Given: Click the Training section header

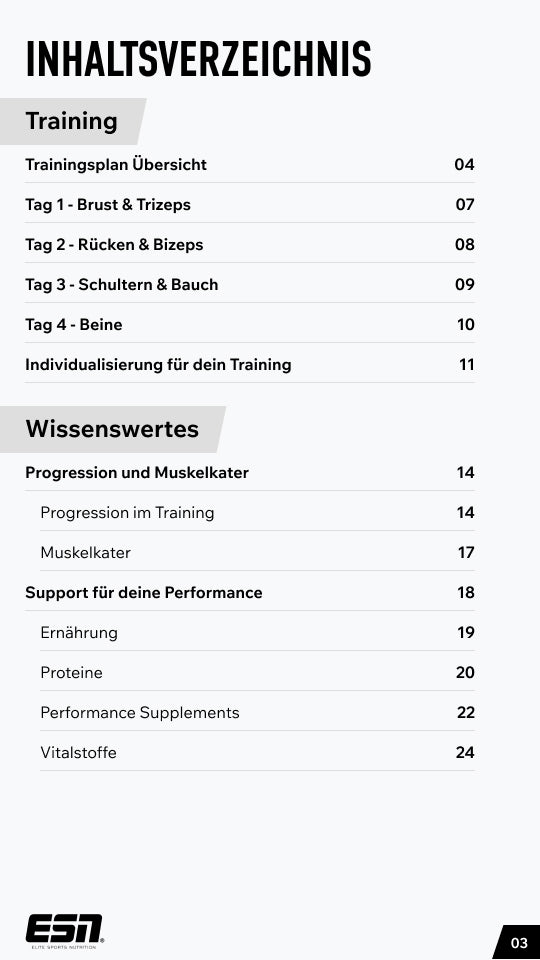Looking at the screenshot, I should coord(72,121).
